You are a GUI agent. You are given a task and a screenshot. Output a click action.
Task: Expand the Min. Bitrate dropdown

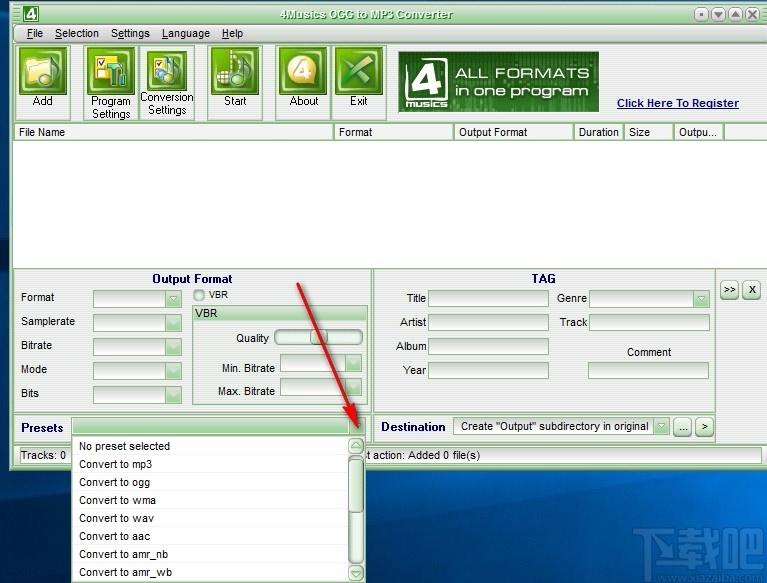point(353,363)
